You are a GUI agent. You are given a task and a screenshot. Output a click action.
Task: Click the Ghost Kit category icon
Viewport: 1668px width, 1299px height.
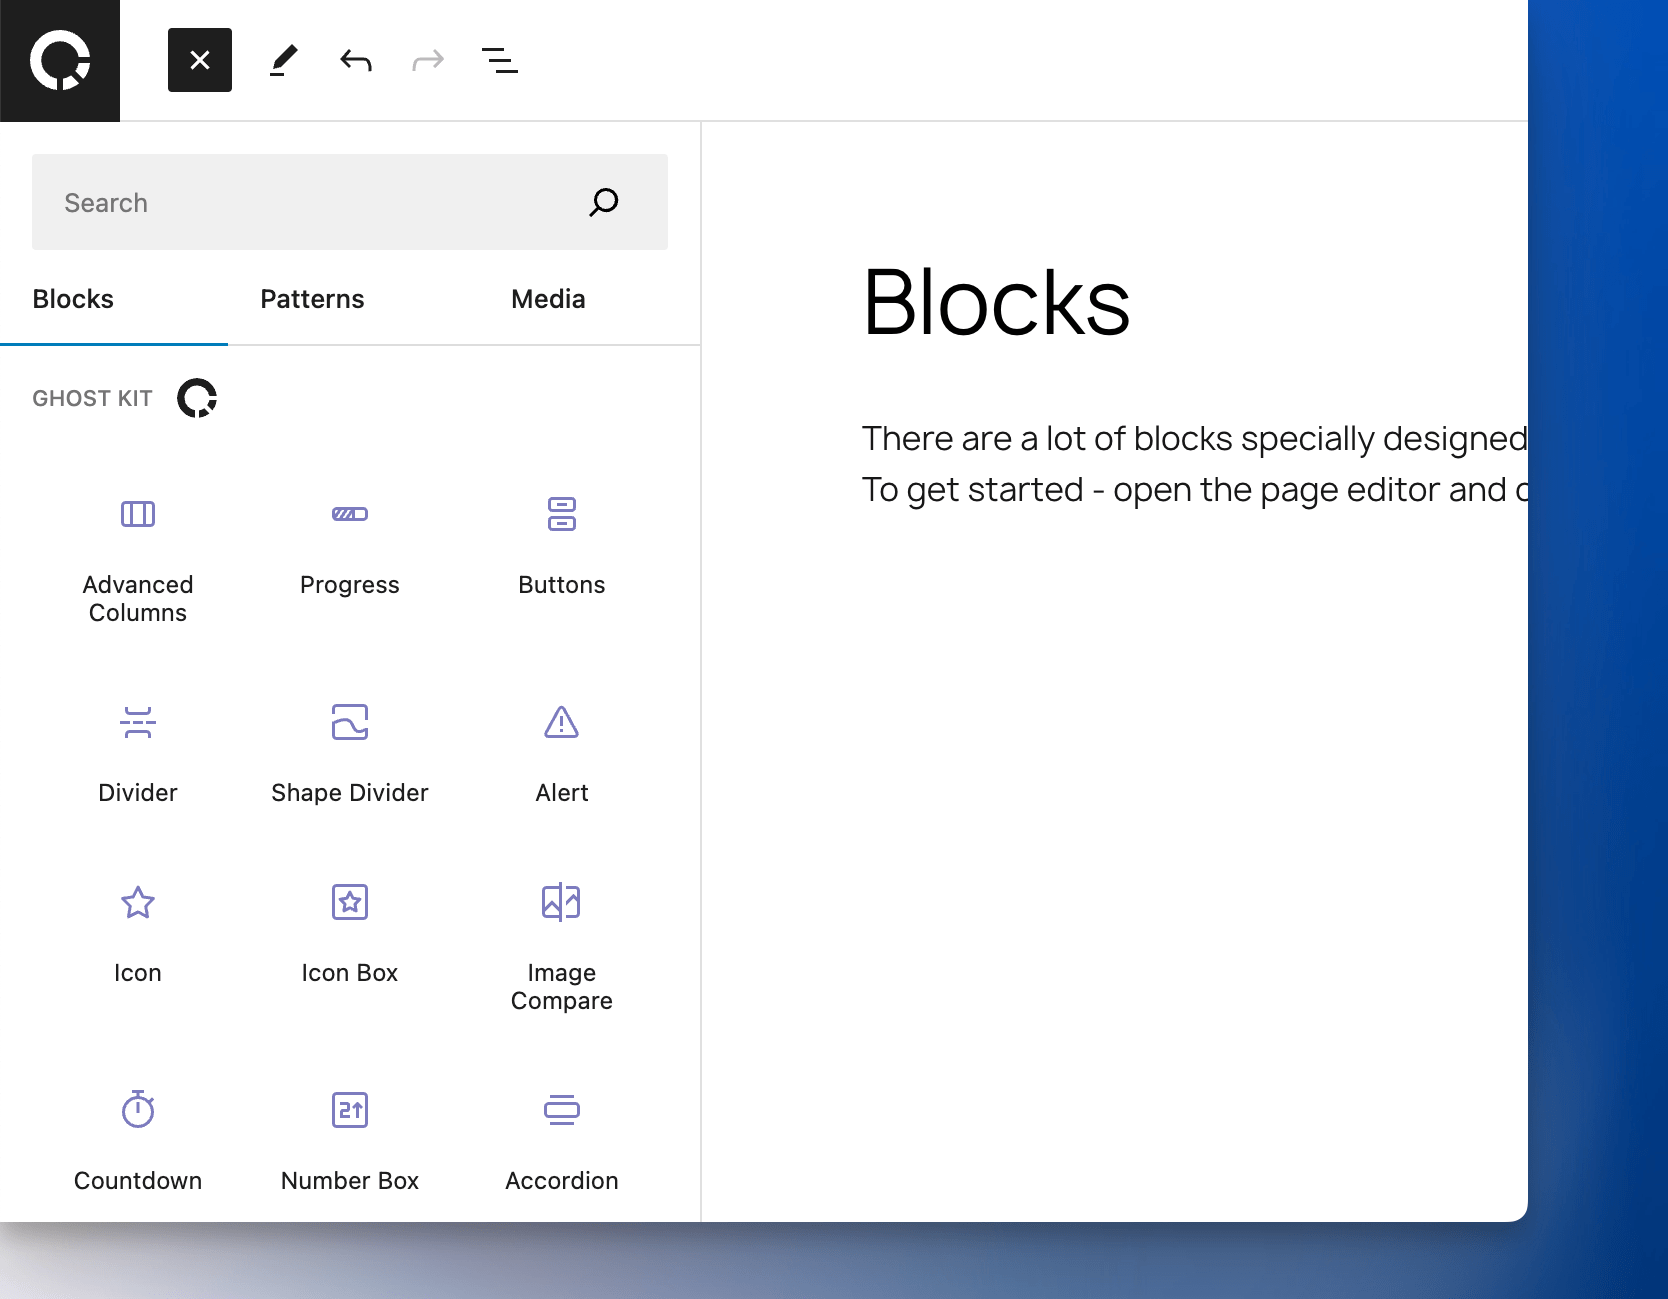click(x=197, y=398)
